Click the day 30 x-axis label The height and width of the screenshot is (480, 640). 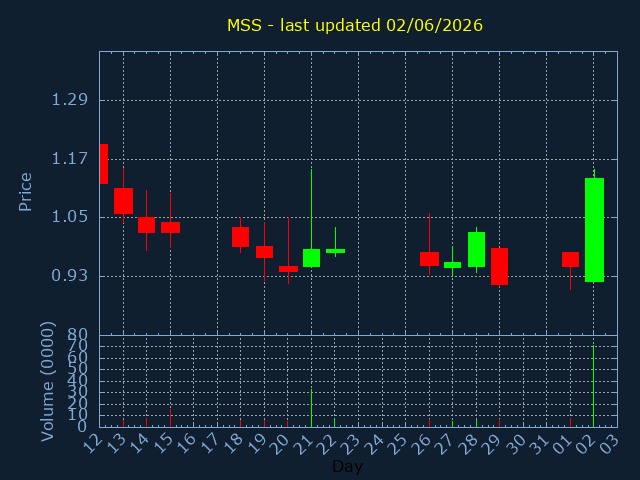(x=516, y=443)
